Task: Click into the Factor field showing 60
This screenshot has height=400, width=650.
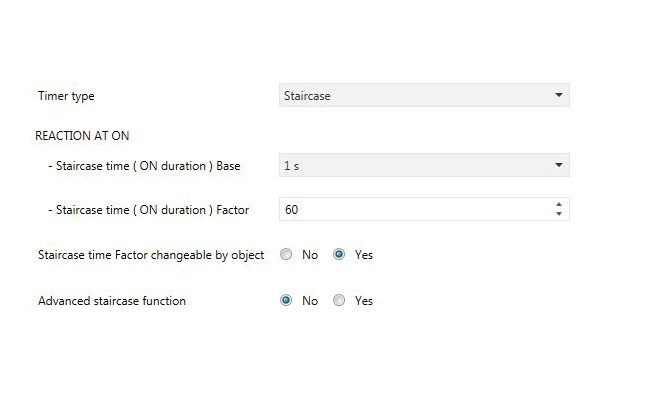Action: click(x=410, y=209)
